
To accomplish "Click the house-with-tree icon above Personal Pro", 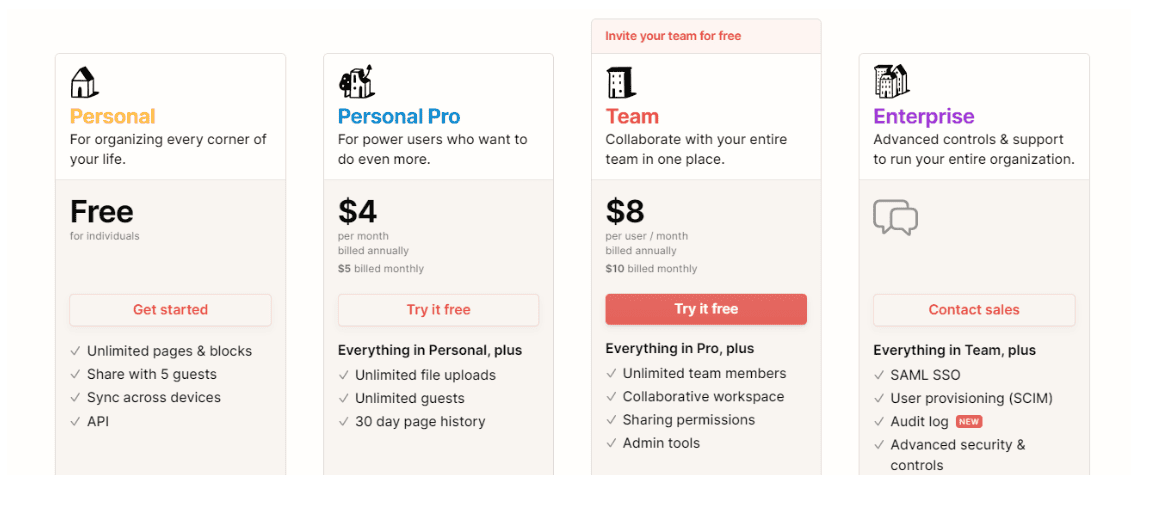I will 355,81.
